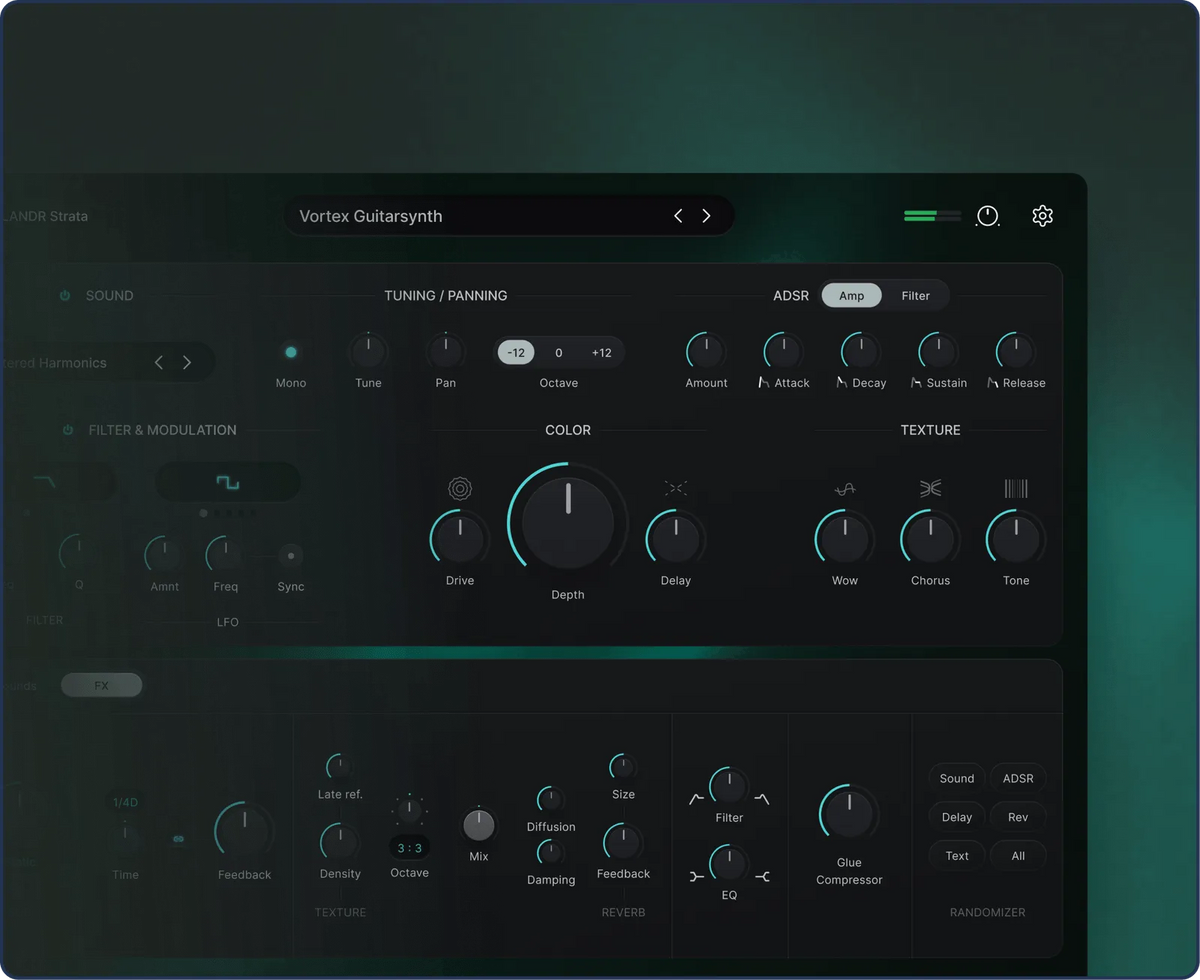Click the Pan knob

(446, 351)
